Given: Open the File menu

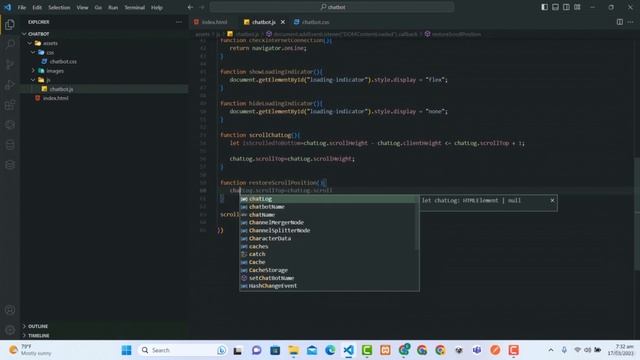Looking at the screenshot, I should pyautogui.click(x=22, y=7).
